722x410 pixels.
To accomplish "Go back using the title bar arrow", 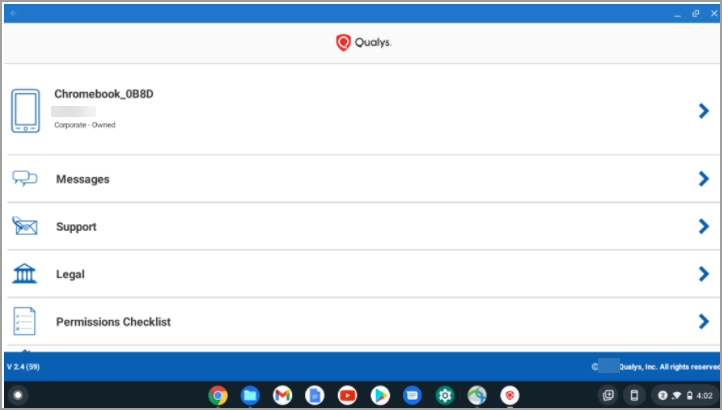I will click(x=13, y=13).
